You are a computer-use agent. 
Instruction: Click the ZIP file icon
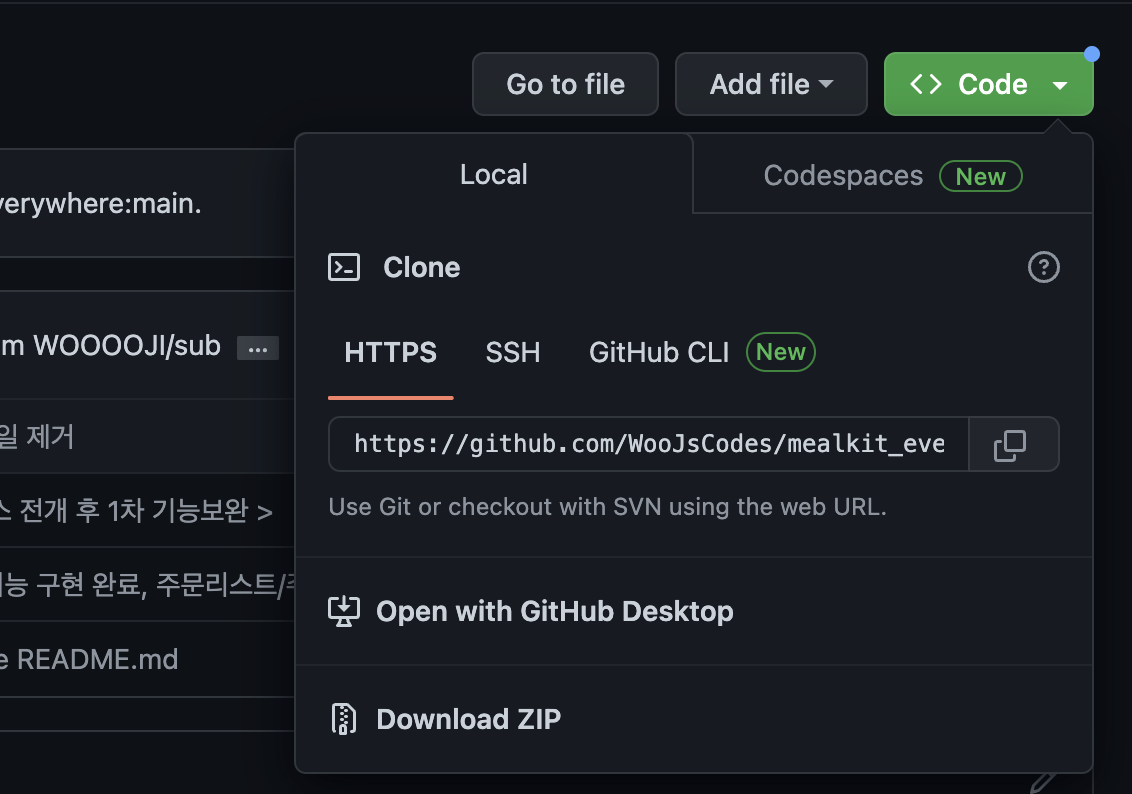point(344,719)
